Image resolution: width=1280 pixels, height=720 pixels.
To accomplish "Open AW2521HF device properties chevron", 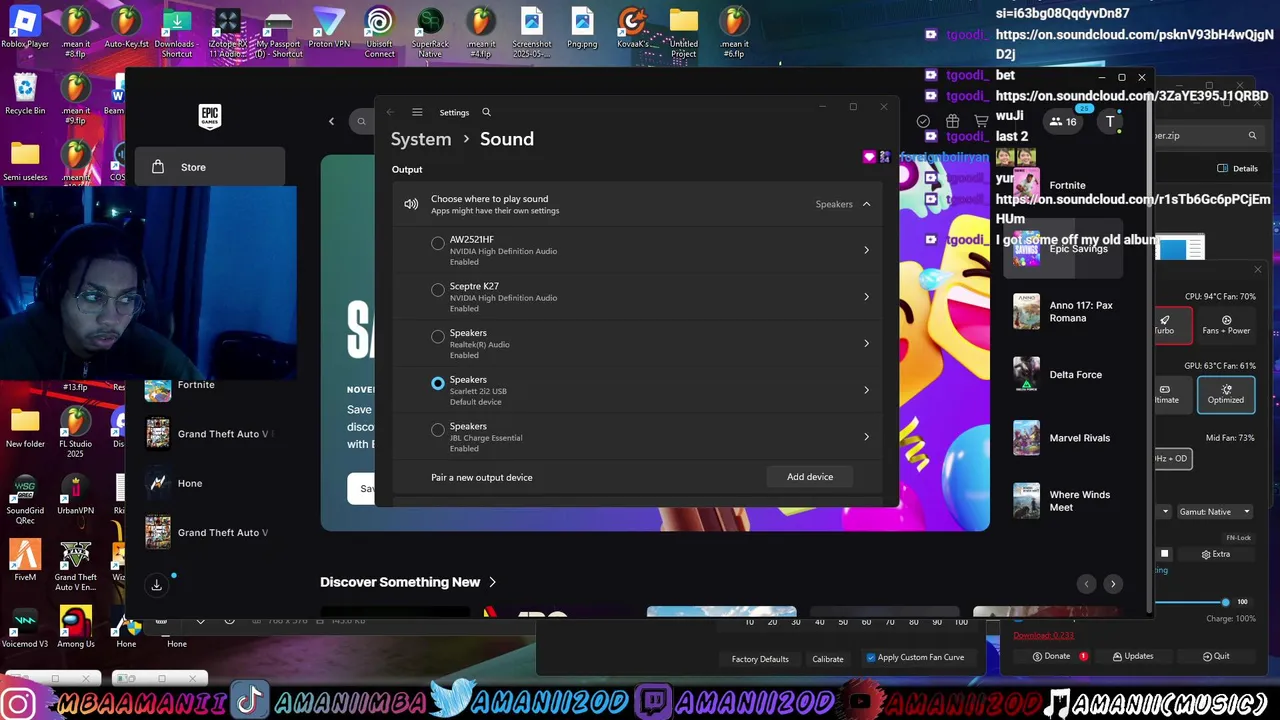I will click(x=866, y=250).
